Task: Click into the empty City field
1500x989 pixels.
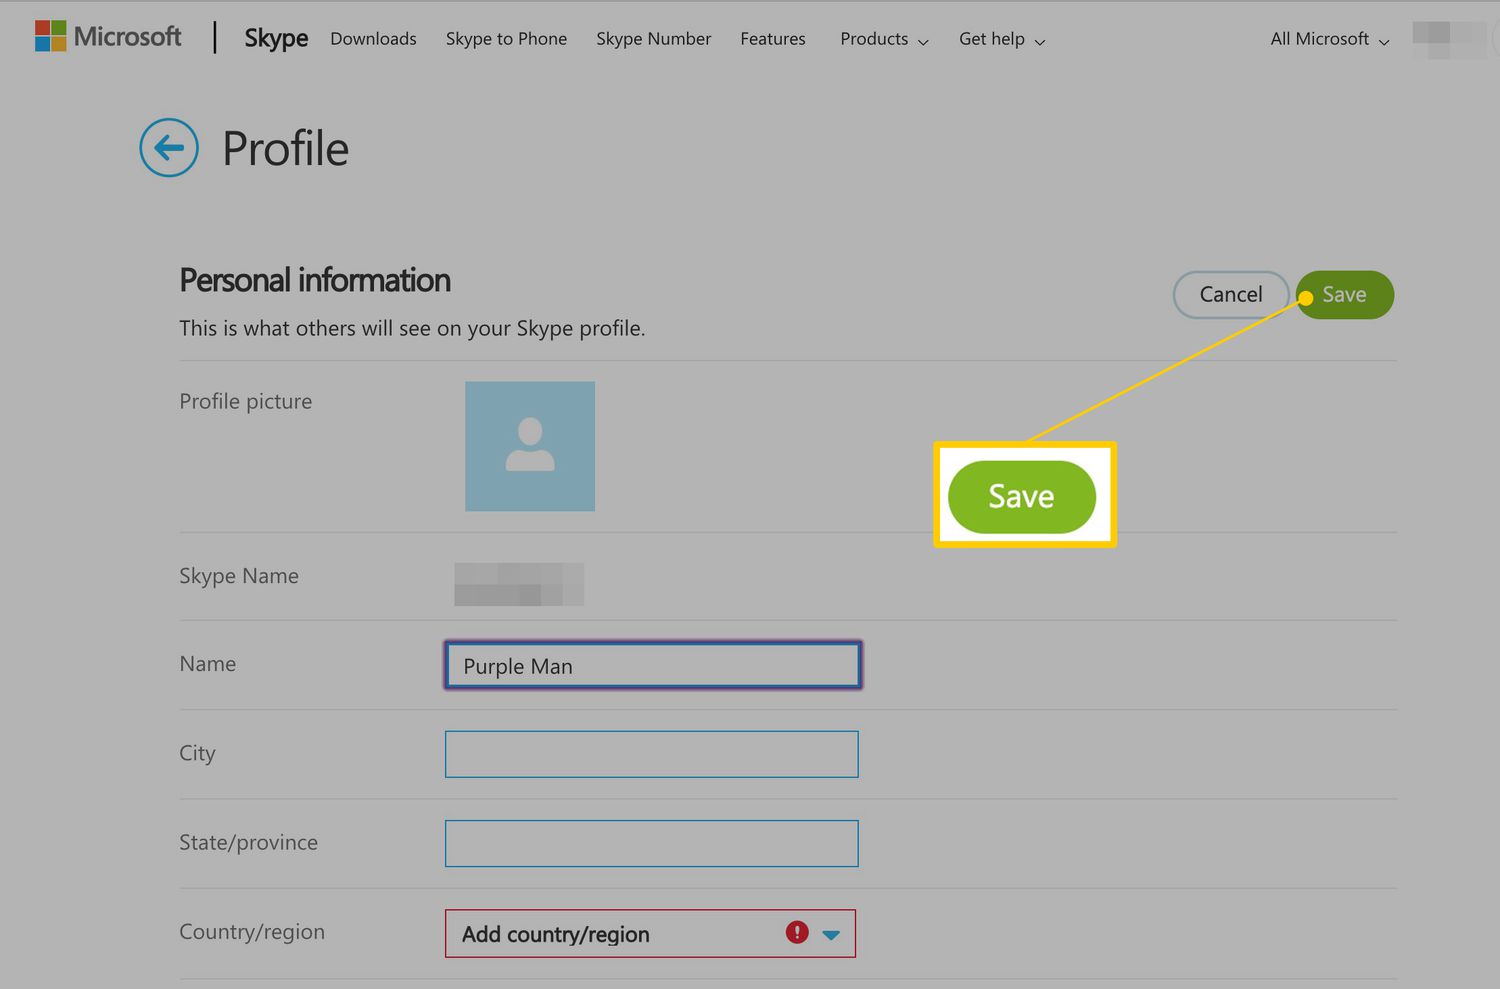Action: pyautogui.click(x=652, y=754)
